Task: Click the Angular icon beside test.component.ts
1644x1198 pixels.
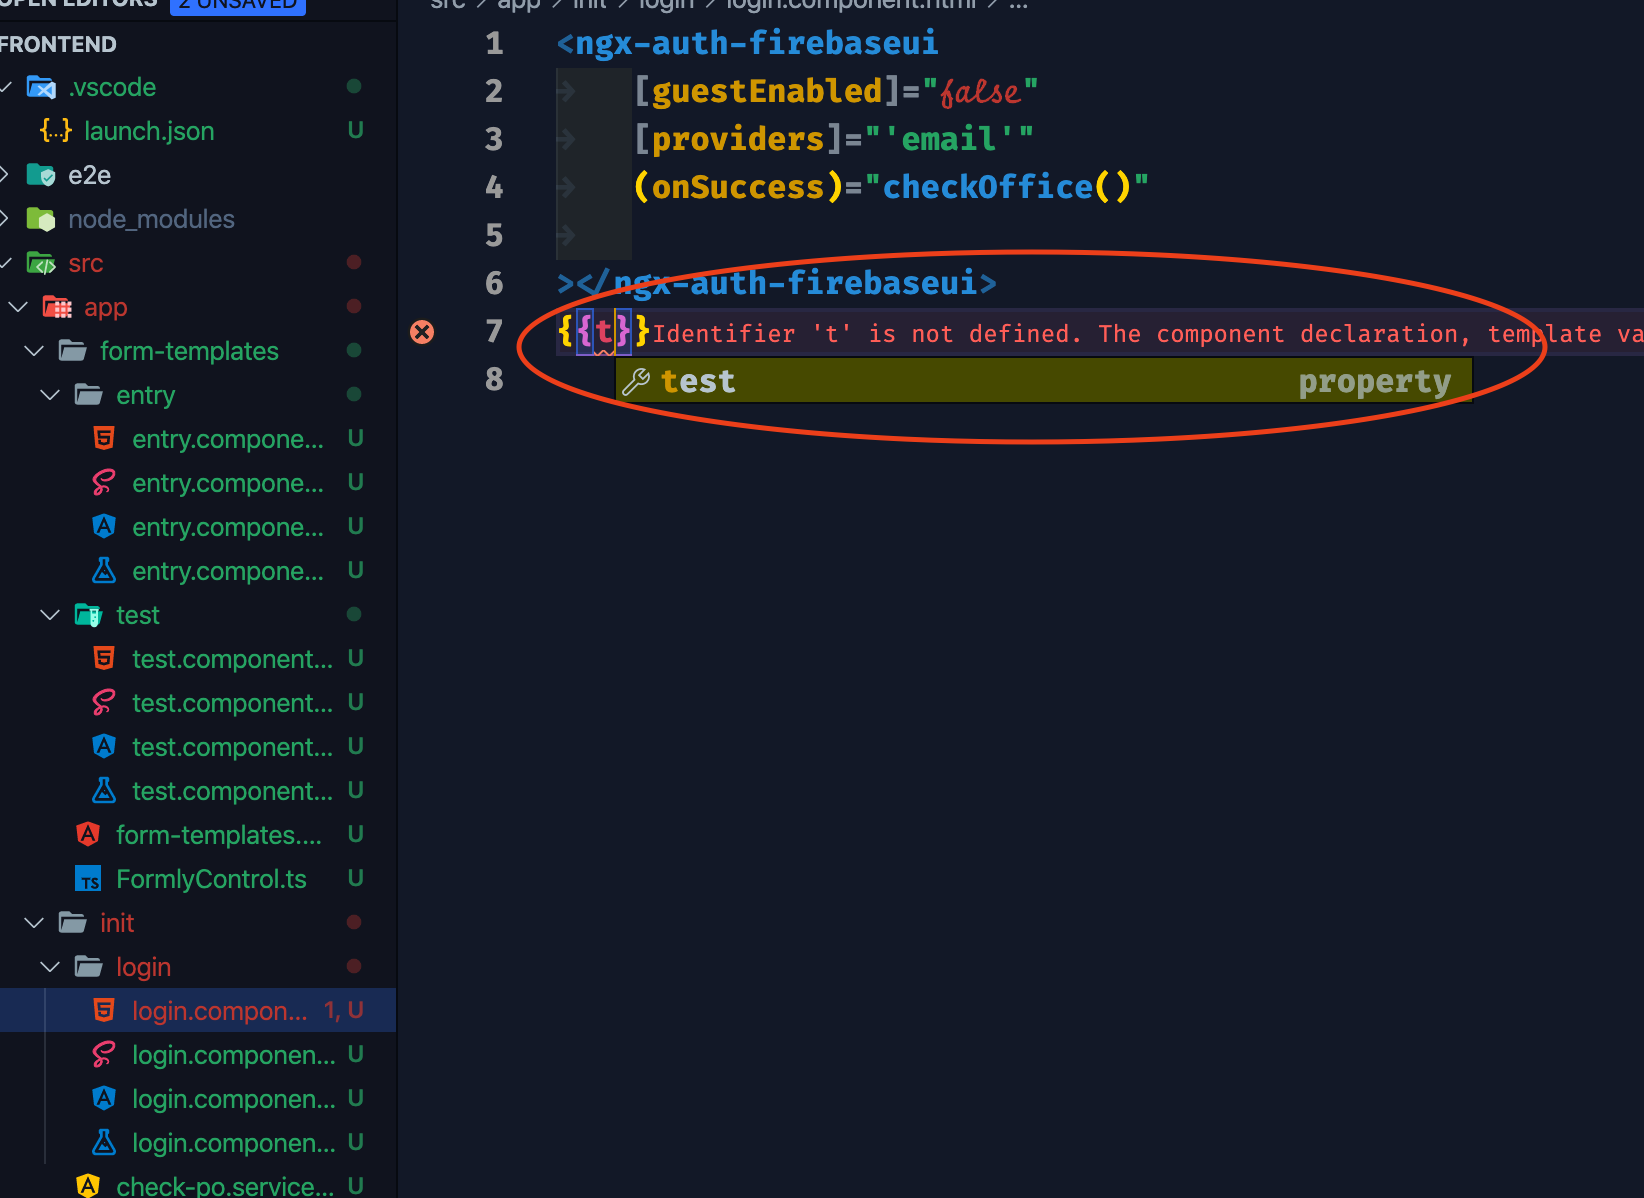Action: click(104, 746)
